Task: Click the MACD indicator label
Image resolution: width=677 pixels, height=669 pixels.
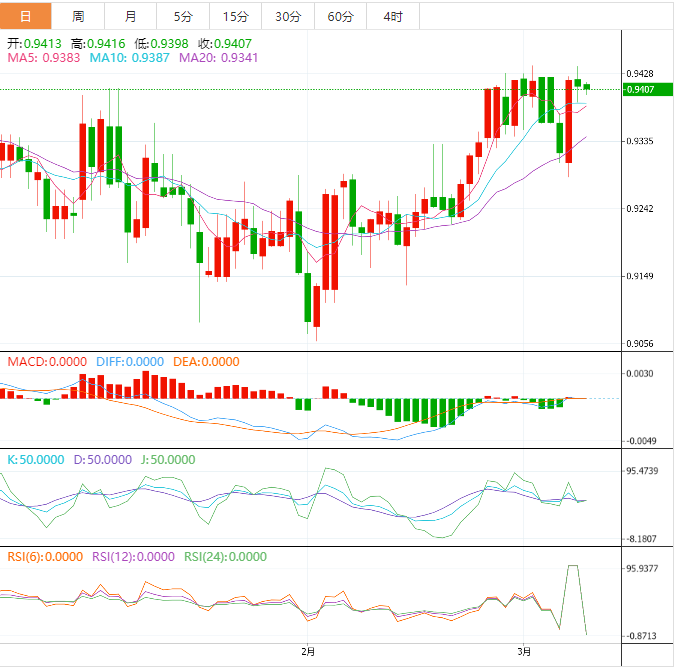Action: coord(47,362)
